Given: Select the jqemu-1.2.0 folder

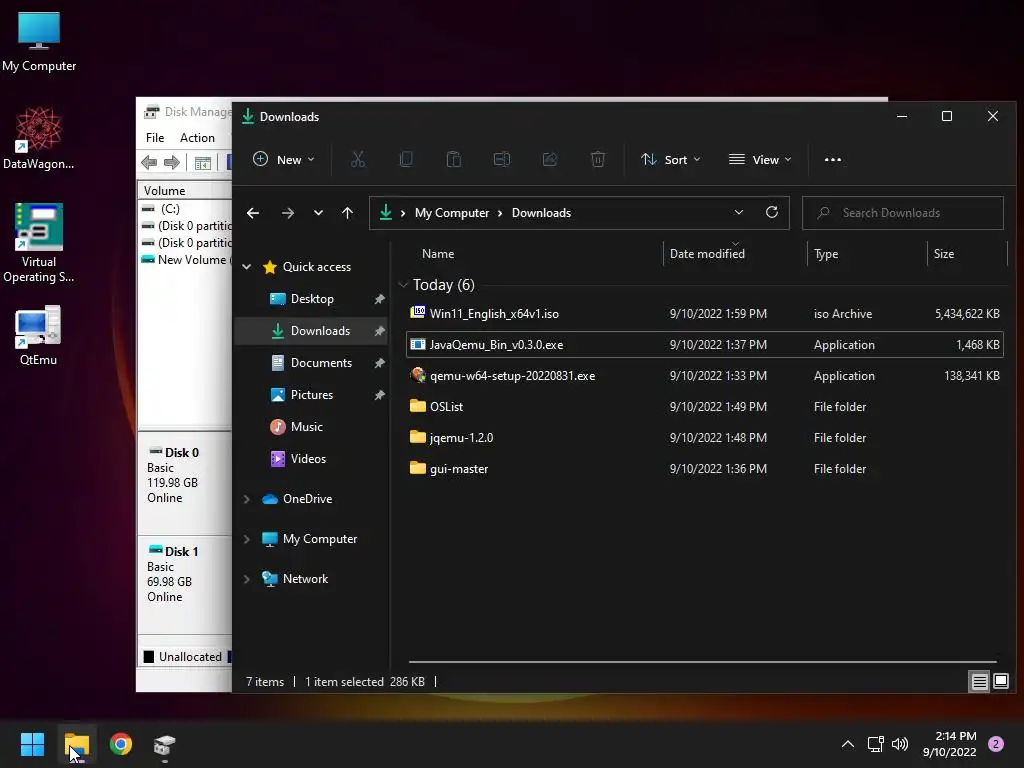Looking at the screenshot, I should coord(705,438).
